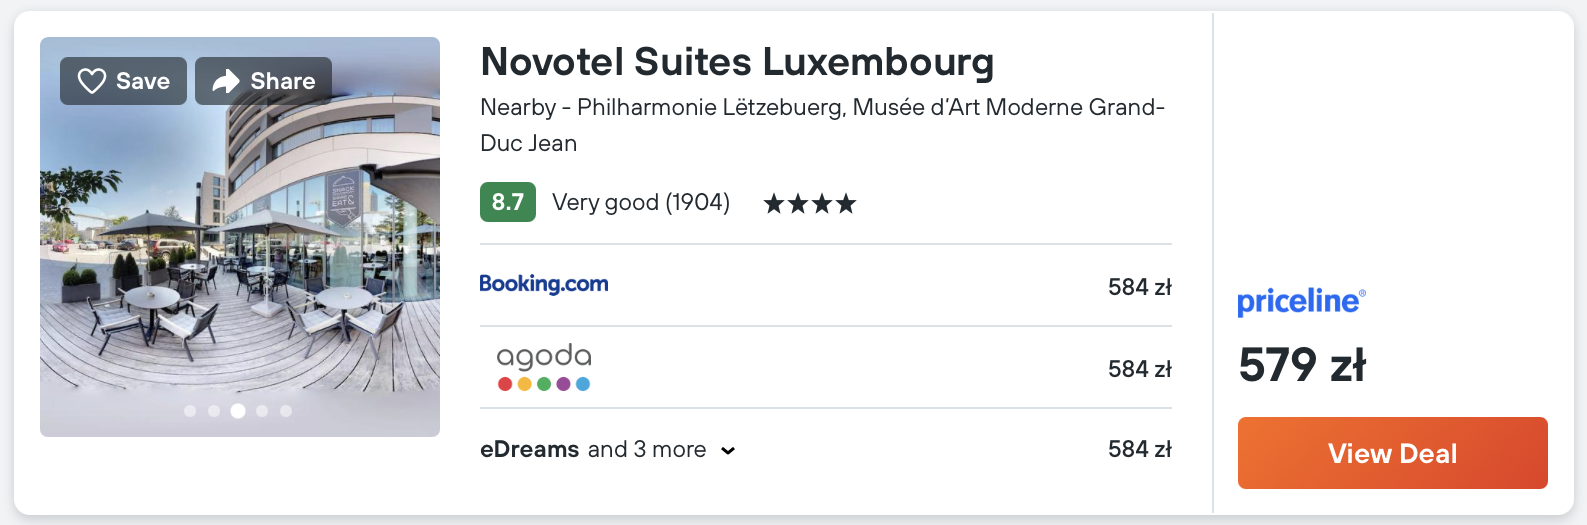The height and width of the screenshot is (525, 1587).
Task: Select the fourth photo carousel dot
Action: 262,411
